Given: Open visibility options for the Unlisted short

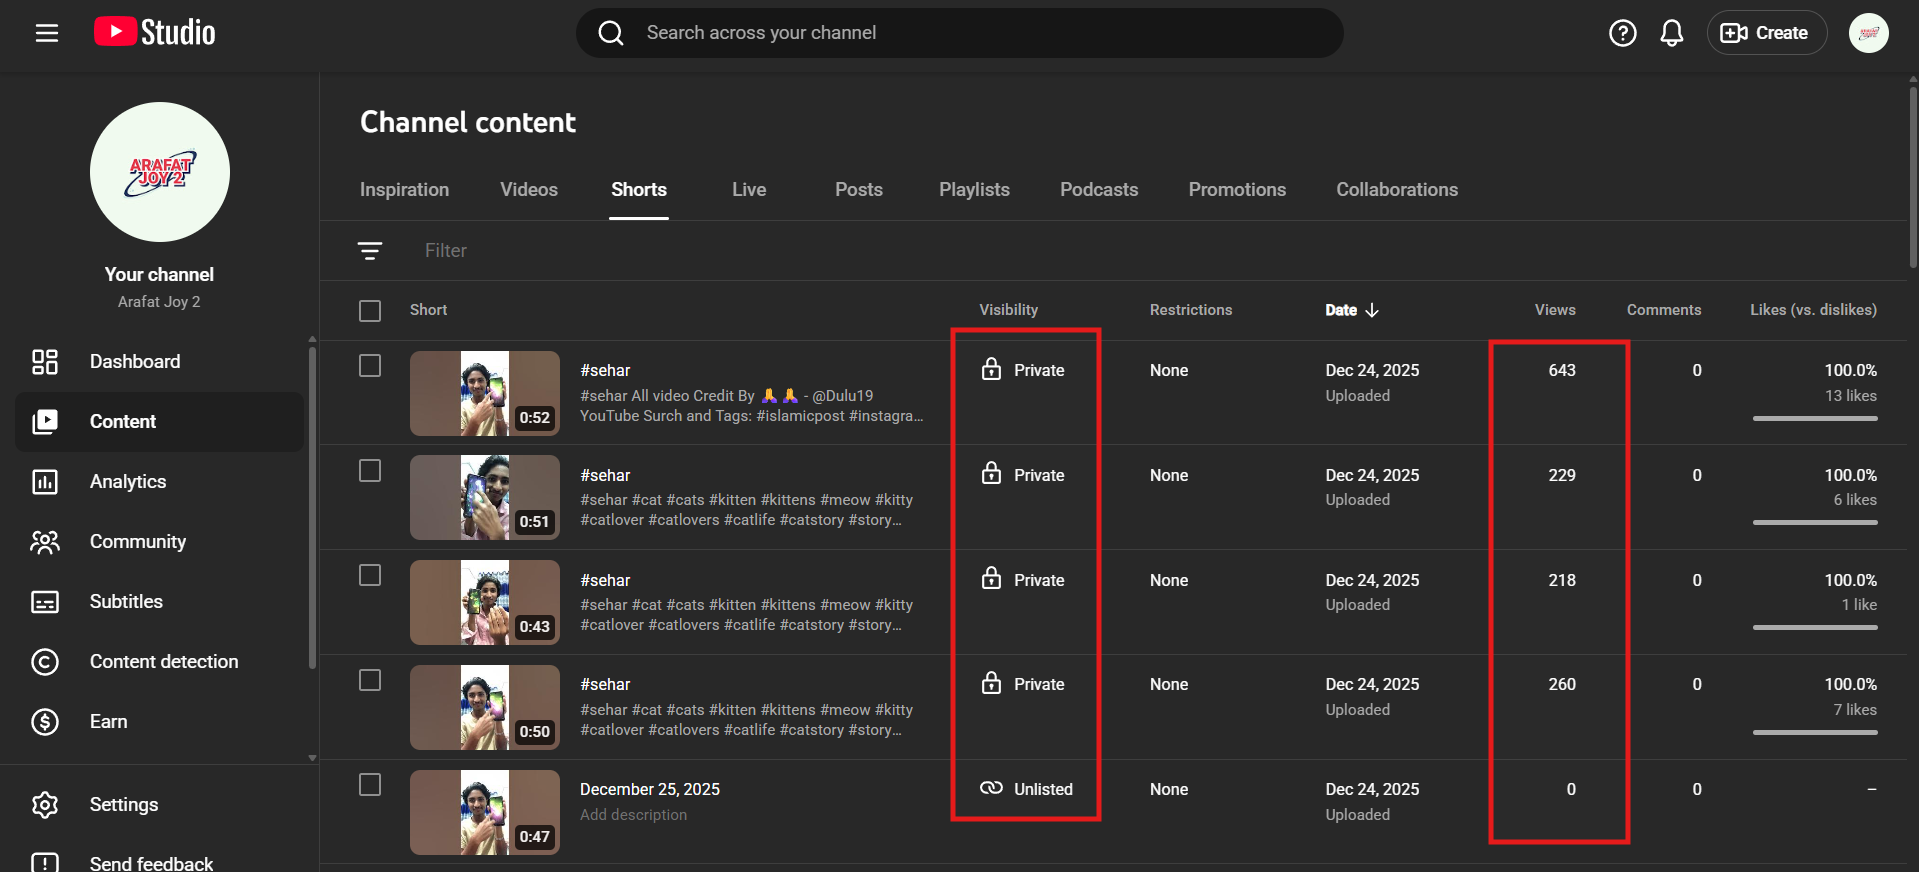Looking at the screenshot, I should click(x=1027, y=789).
